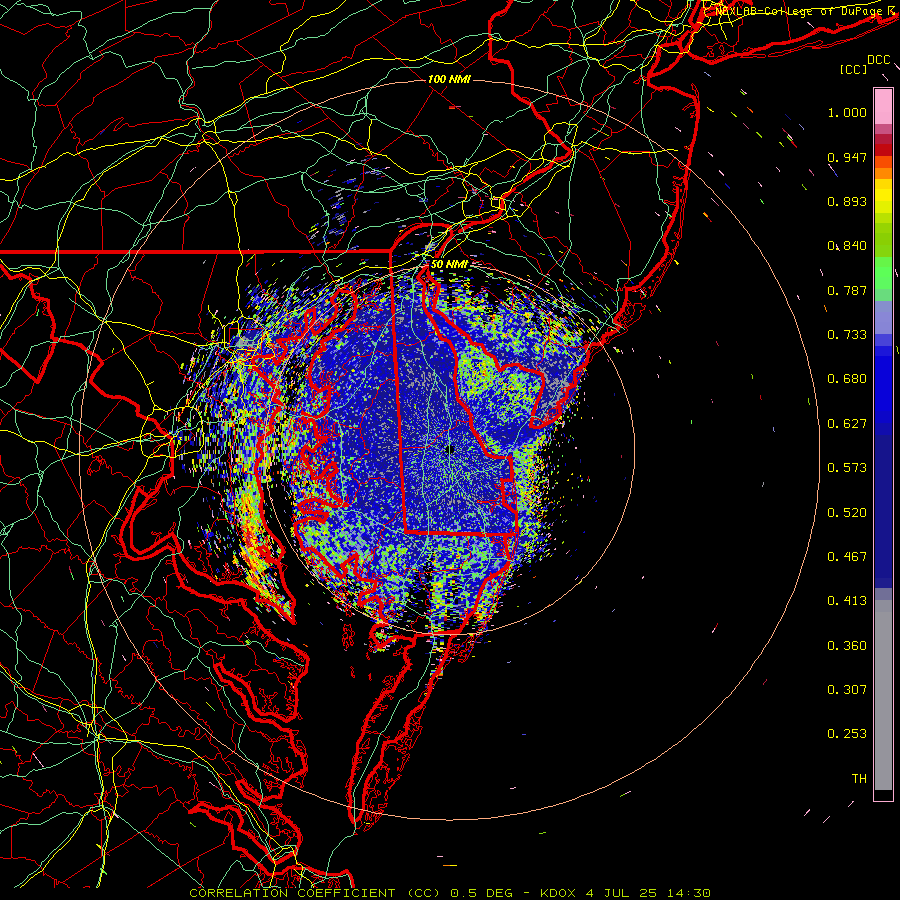The image size is (900, 900).
Task: Click the "100 NMI" range ring label
Action: click(x=449, y=79)
